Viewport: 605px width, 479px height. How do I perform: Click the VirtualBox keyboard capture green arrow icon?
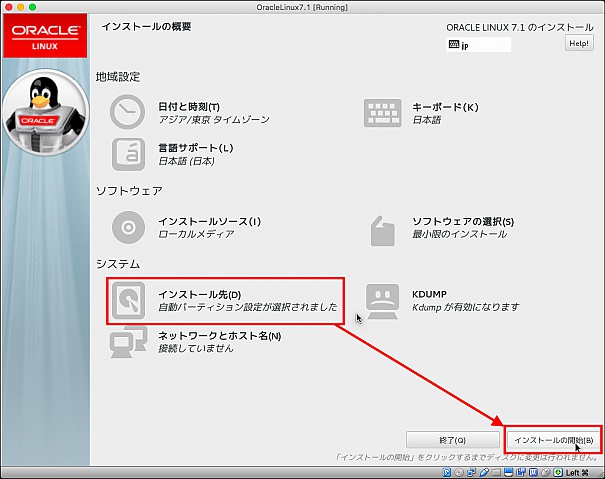tap(558, 472)
